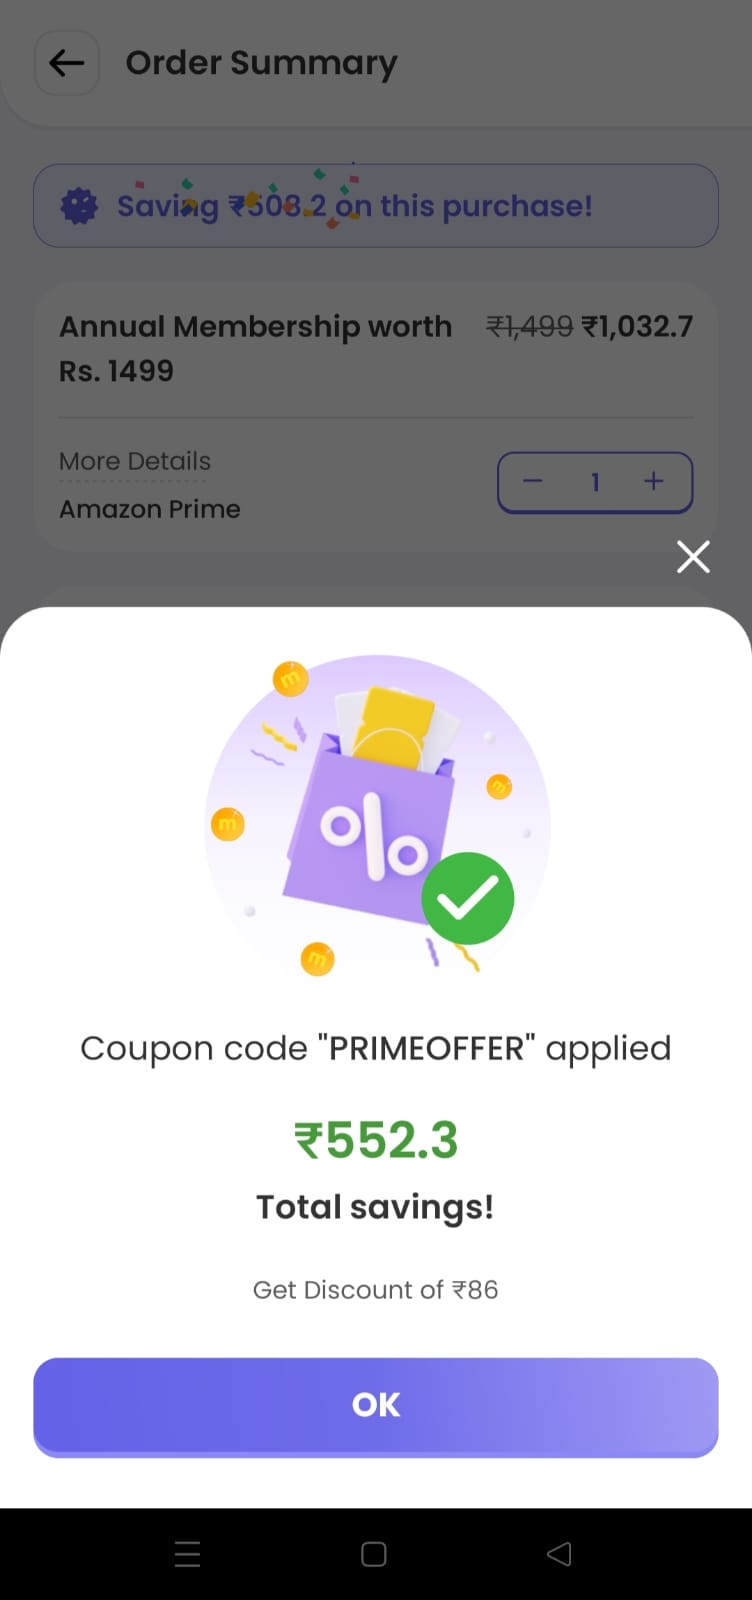Tap the Saving ₹508.2 purchase banner
Image resolution: width=752 pixels, height=1600 pixels.
(x=376, y=206)
